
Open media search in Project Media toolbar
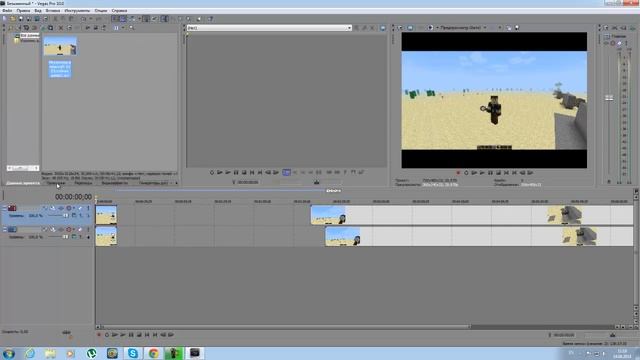click(131, 28)
